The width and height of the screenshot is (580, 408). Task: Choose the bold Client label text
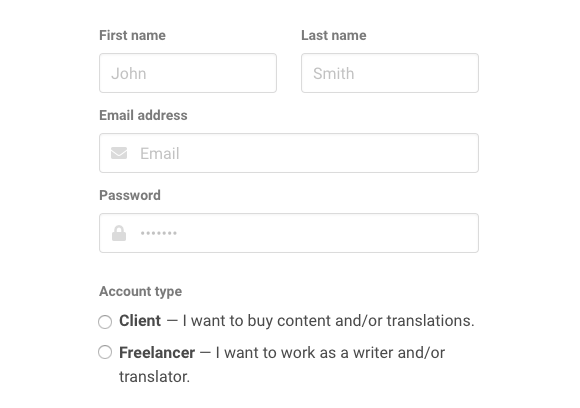click(140, 321)
